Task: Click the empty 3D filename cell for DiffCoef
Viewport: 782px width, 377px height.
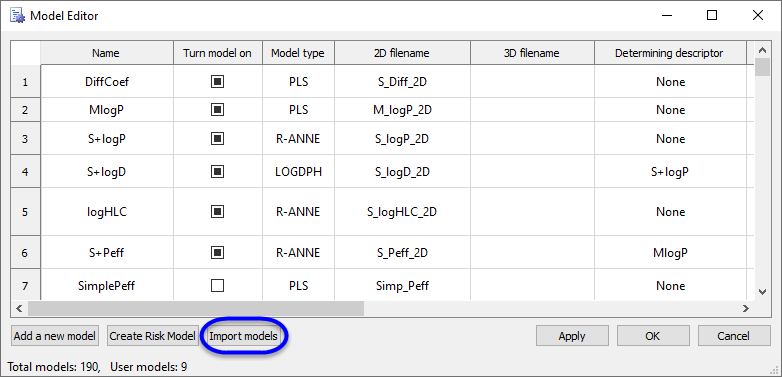Action: coord(532,82)
